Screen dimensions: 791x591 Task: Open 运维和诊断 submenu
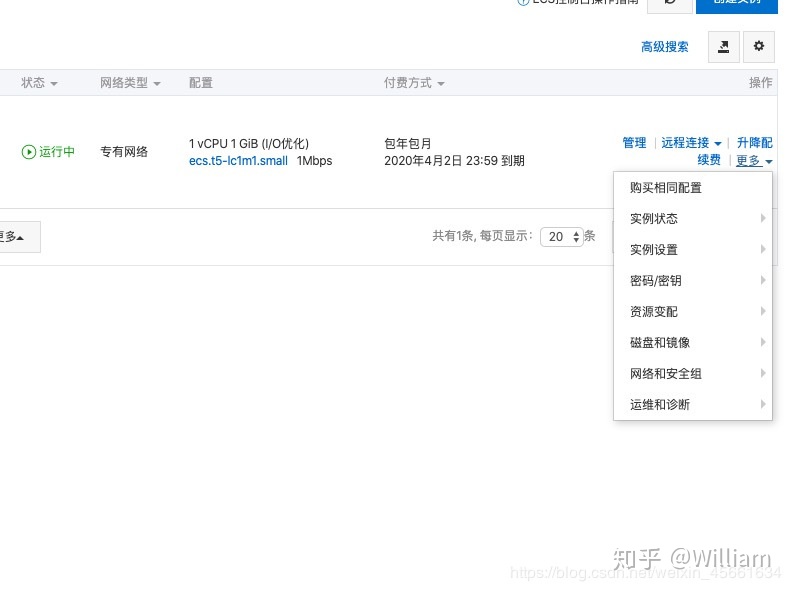click(x=693, y=404)
